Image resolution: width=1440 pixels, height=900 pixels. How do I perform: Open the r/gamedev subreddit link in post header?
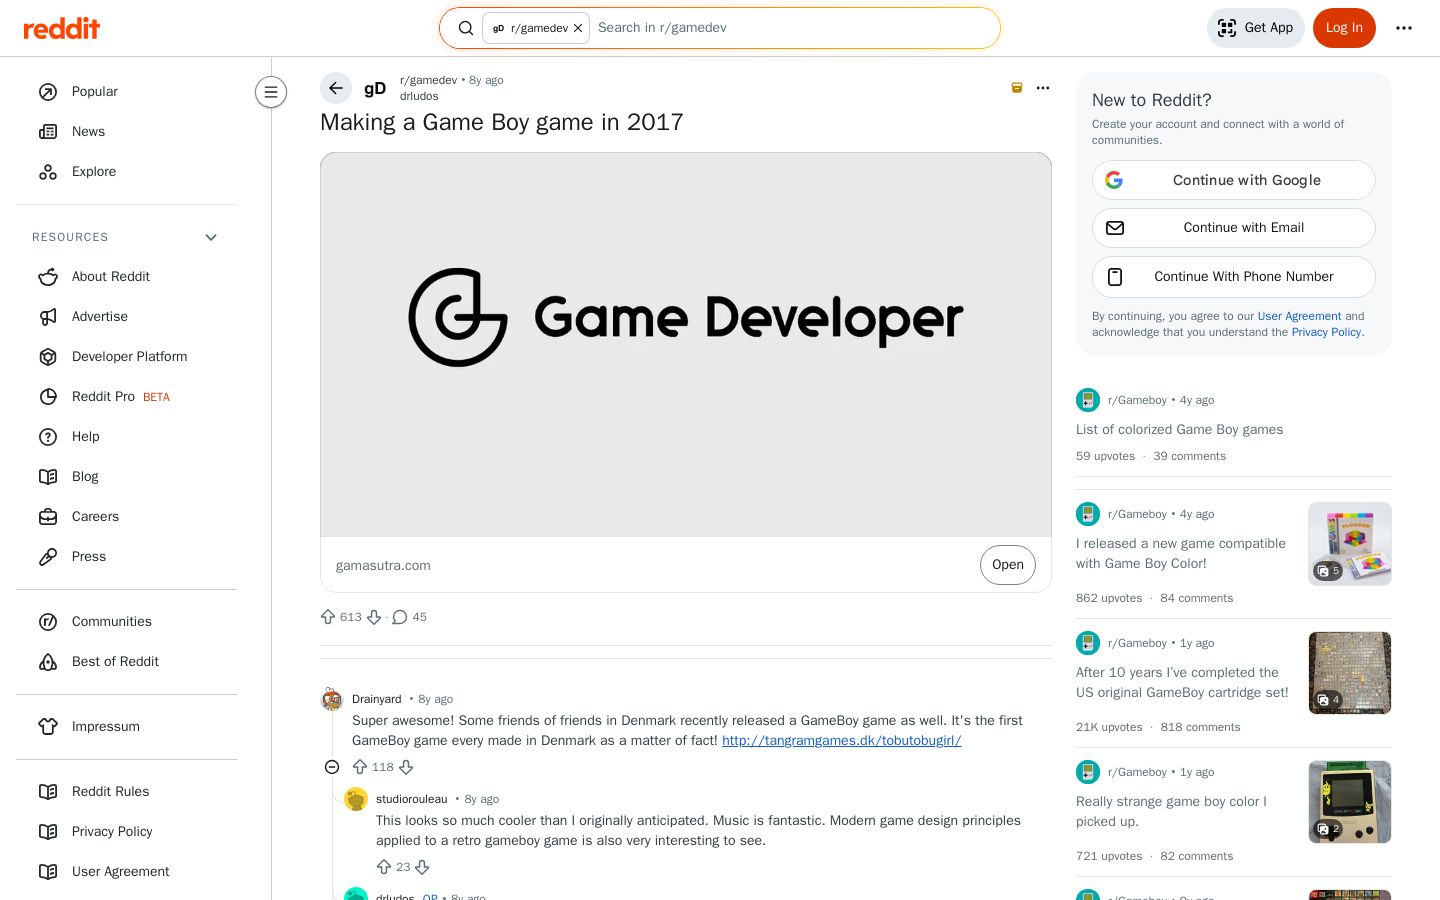[x=428, y=80]
